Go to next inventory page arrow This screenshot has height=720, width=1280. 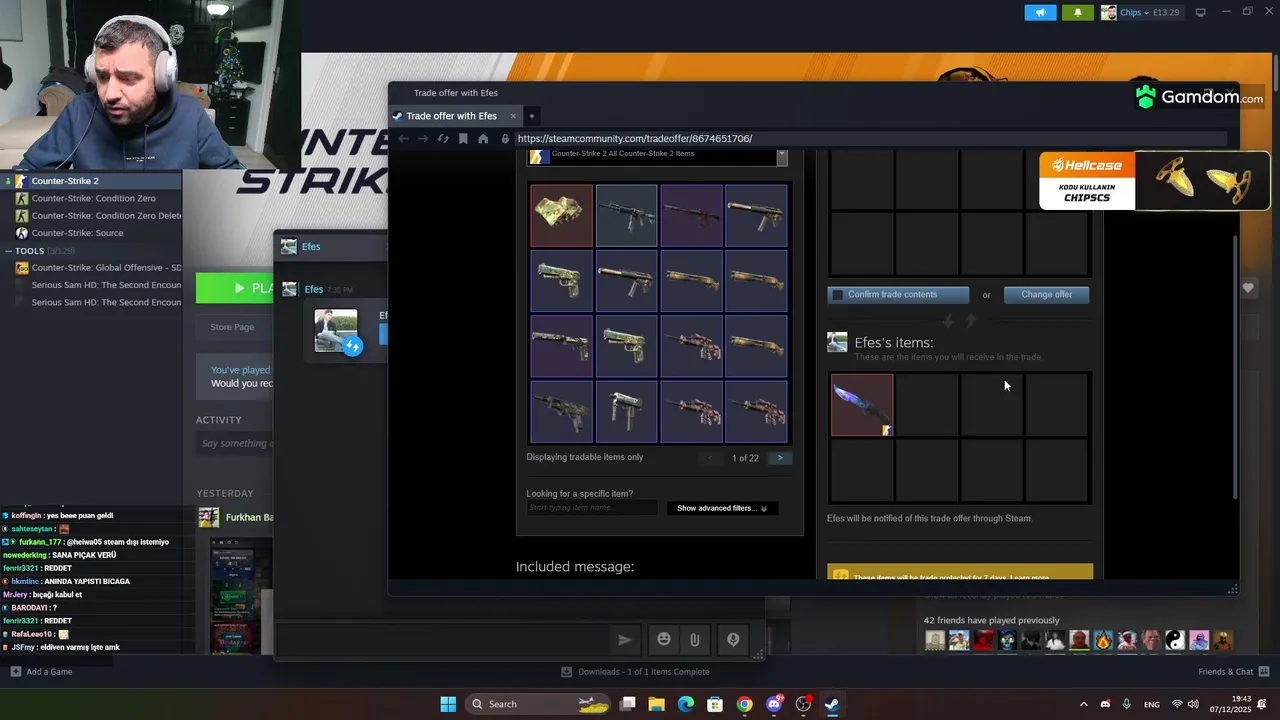(780, 458)
